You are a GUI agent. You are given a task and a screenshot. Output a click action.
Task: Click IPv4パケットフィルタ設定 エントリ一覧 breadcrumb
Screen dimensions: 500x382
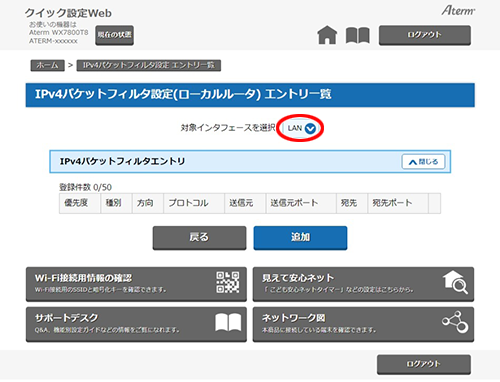149,65
